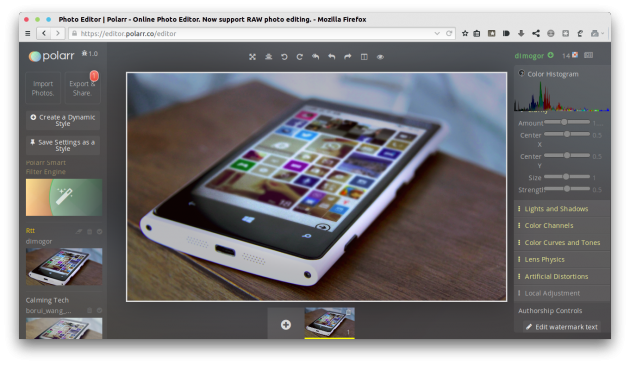The width and height of the screenshot is (630, 365).
Task: Expand Lights and Shadows section
Action: point(562,209)
